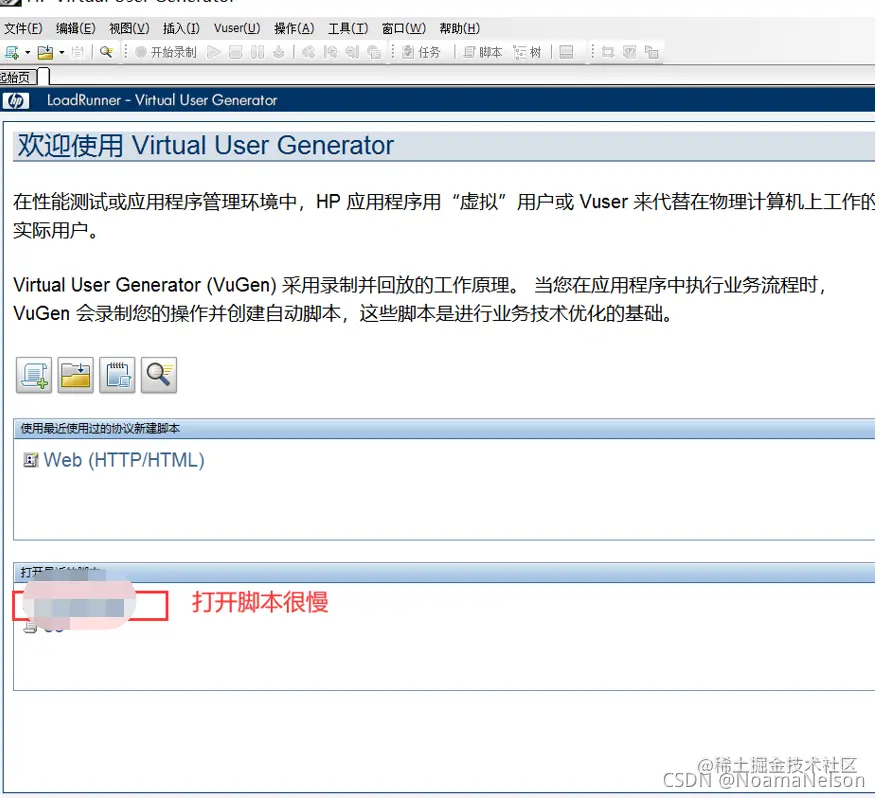Click the step-back magnifier toolbar icon
The height and width of the screenshot is (798, 880).
(331, 53)
